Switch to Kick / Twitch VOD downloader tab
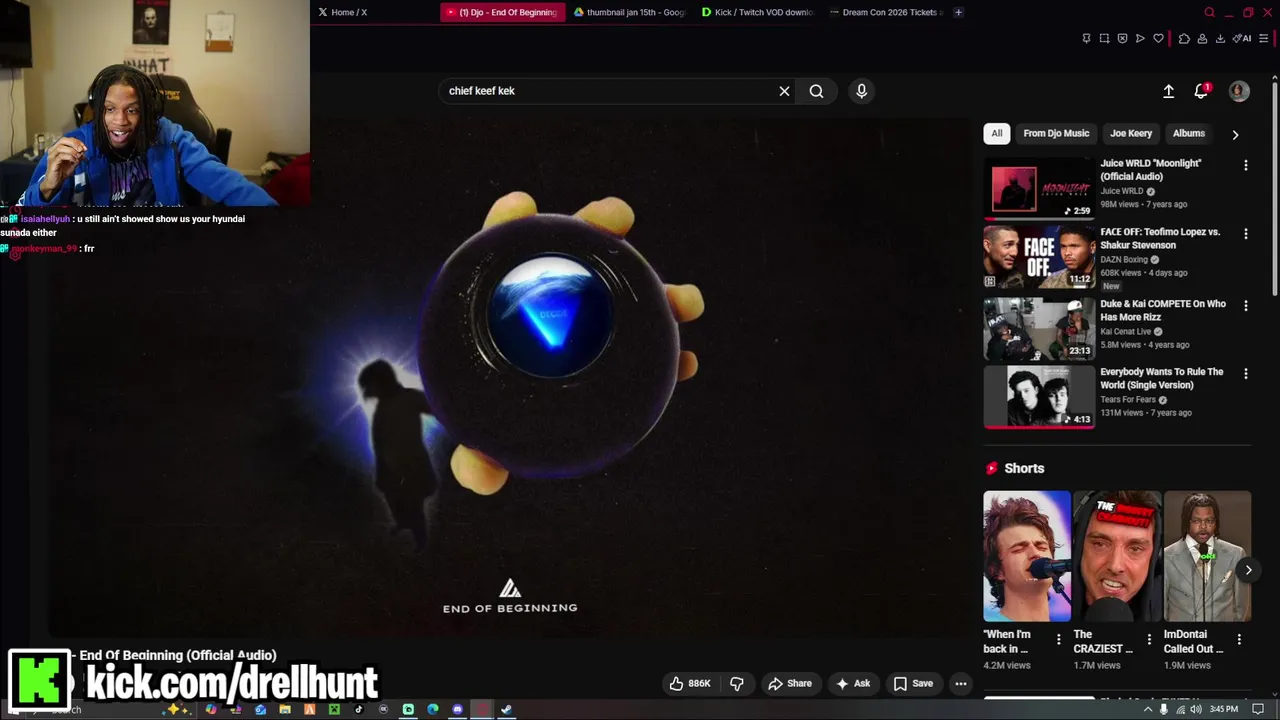The width and height of the screenshot is (1280, 720). (x=758, y=12)
